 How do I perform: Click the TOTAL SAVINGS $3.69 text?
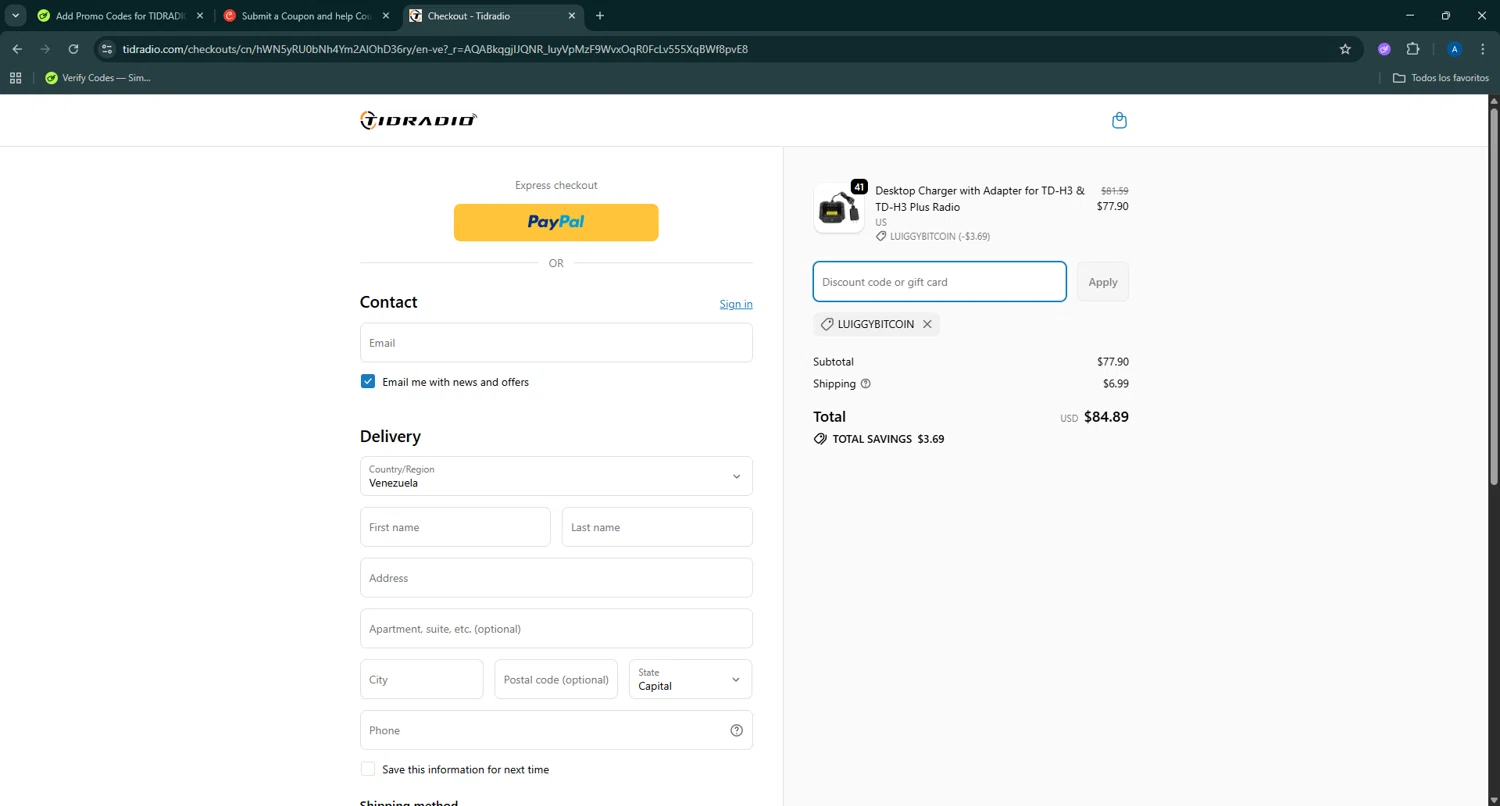888,439
